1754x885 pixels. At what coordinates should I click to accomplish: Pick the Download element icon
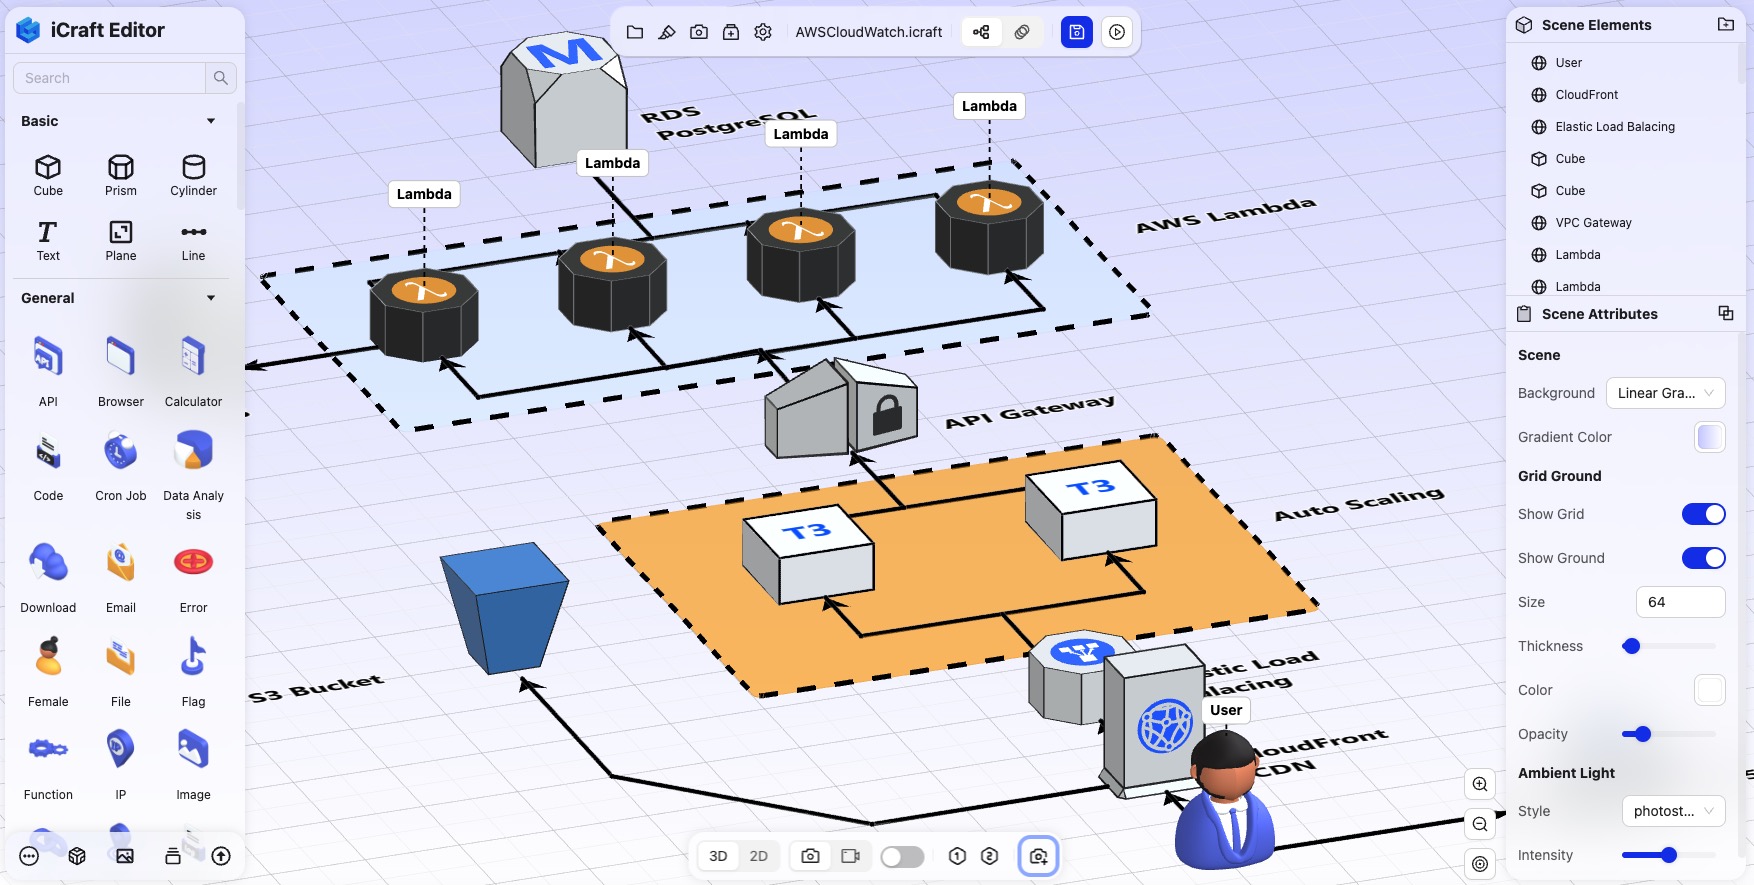point(48,563)
